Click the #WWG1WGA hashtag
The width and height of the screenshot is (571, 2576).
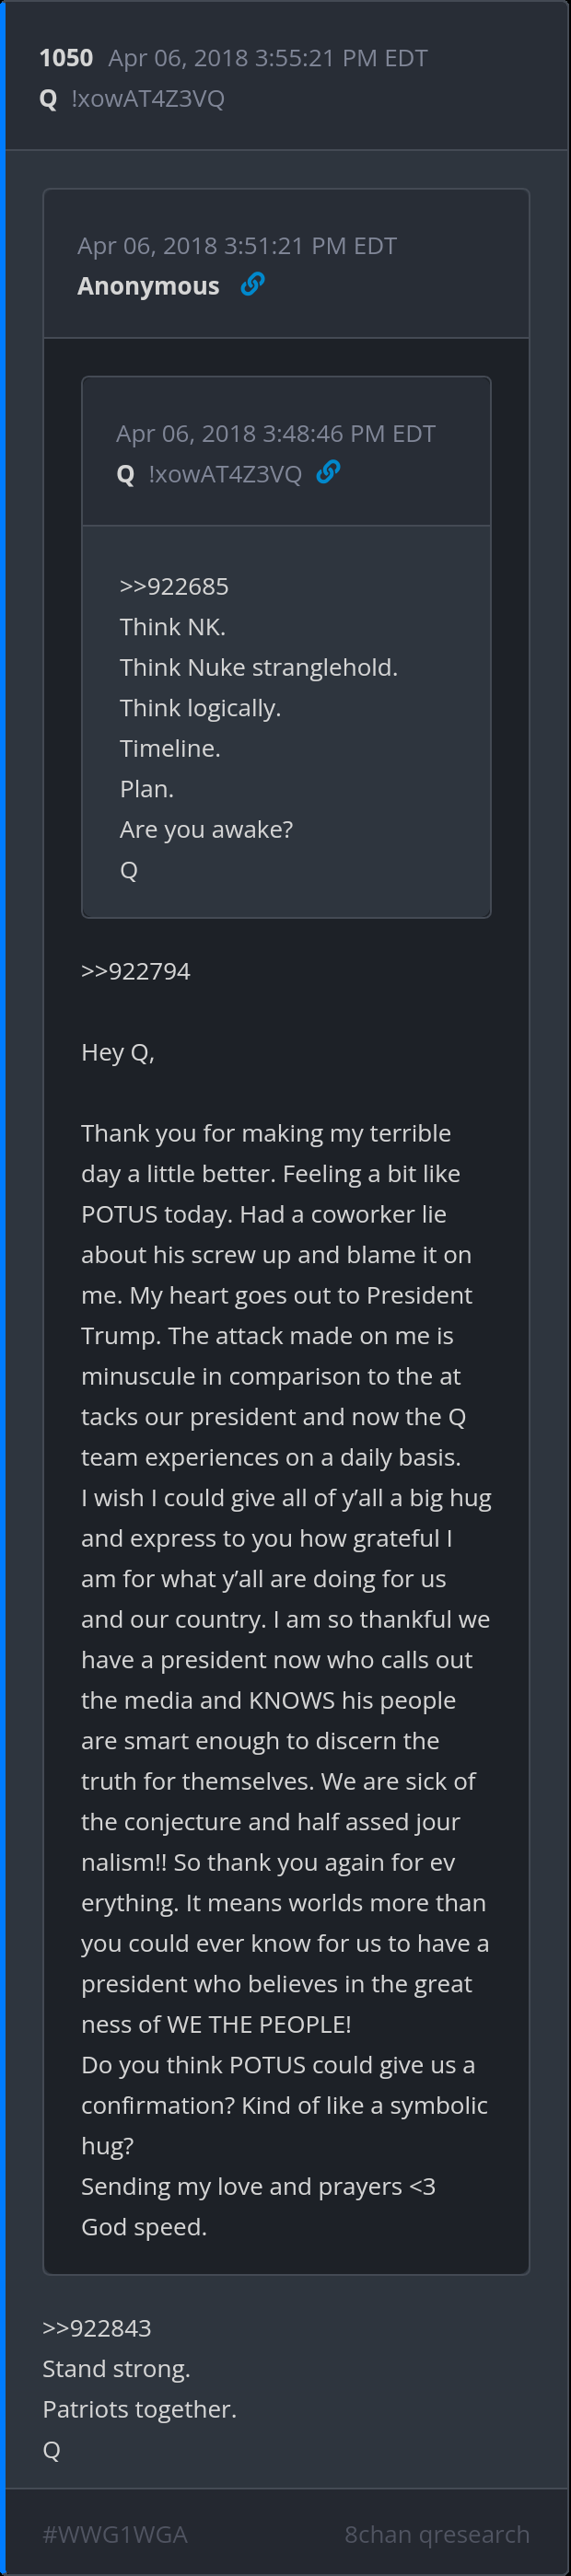pos(115,2534)
